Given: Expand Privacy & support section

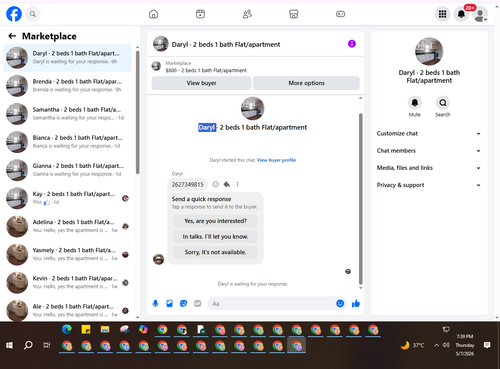Looking at the screenshot, I should [429, 185].
